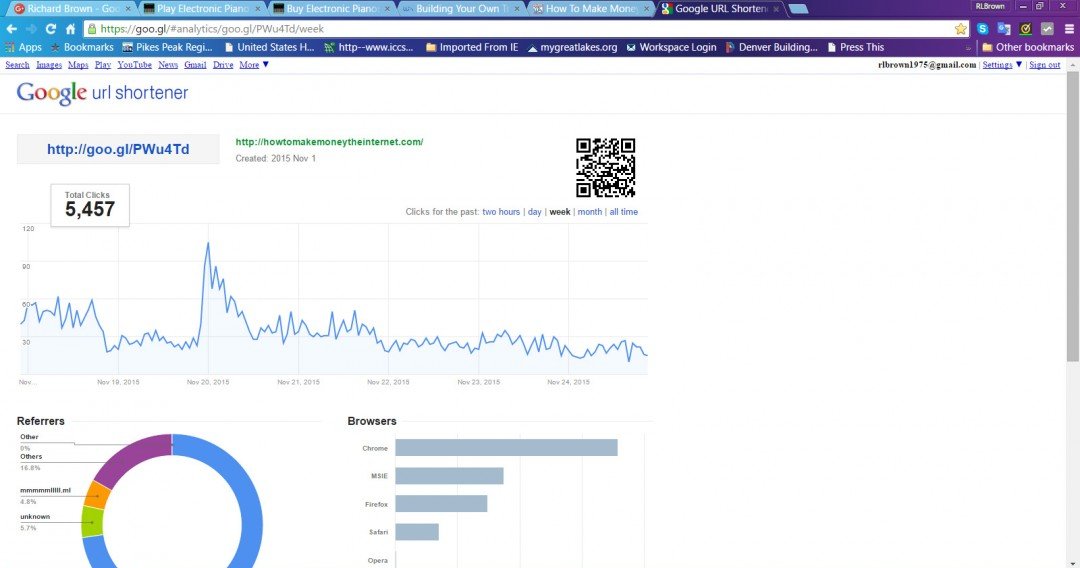Close the Play Electronic Piano tab
The height and width of the screenshot is (568, 1080).
[258, 9]
